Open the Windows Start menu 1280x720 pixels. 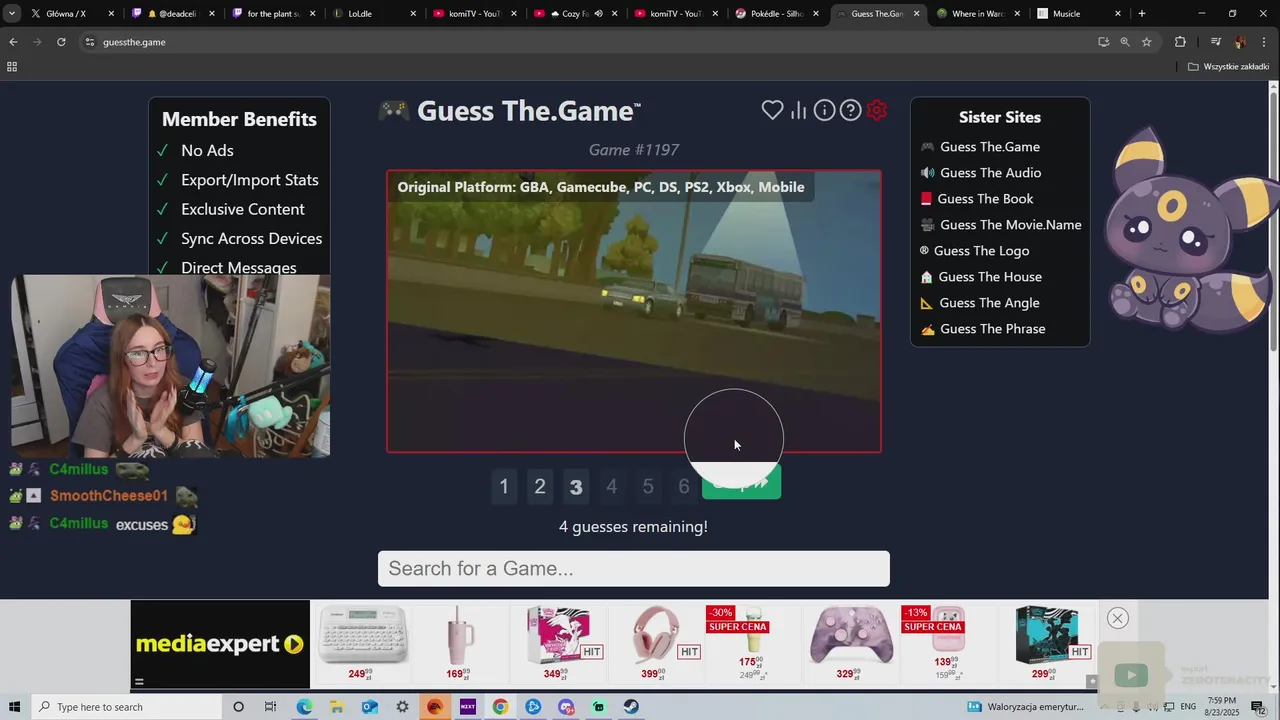(14, 707)
